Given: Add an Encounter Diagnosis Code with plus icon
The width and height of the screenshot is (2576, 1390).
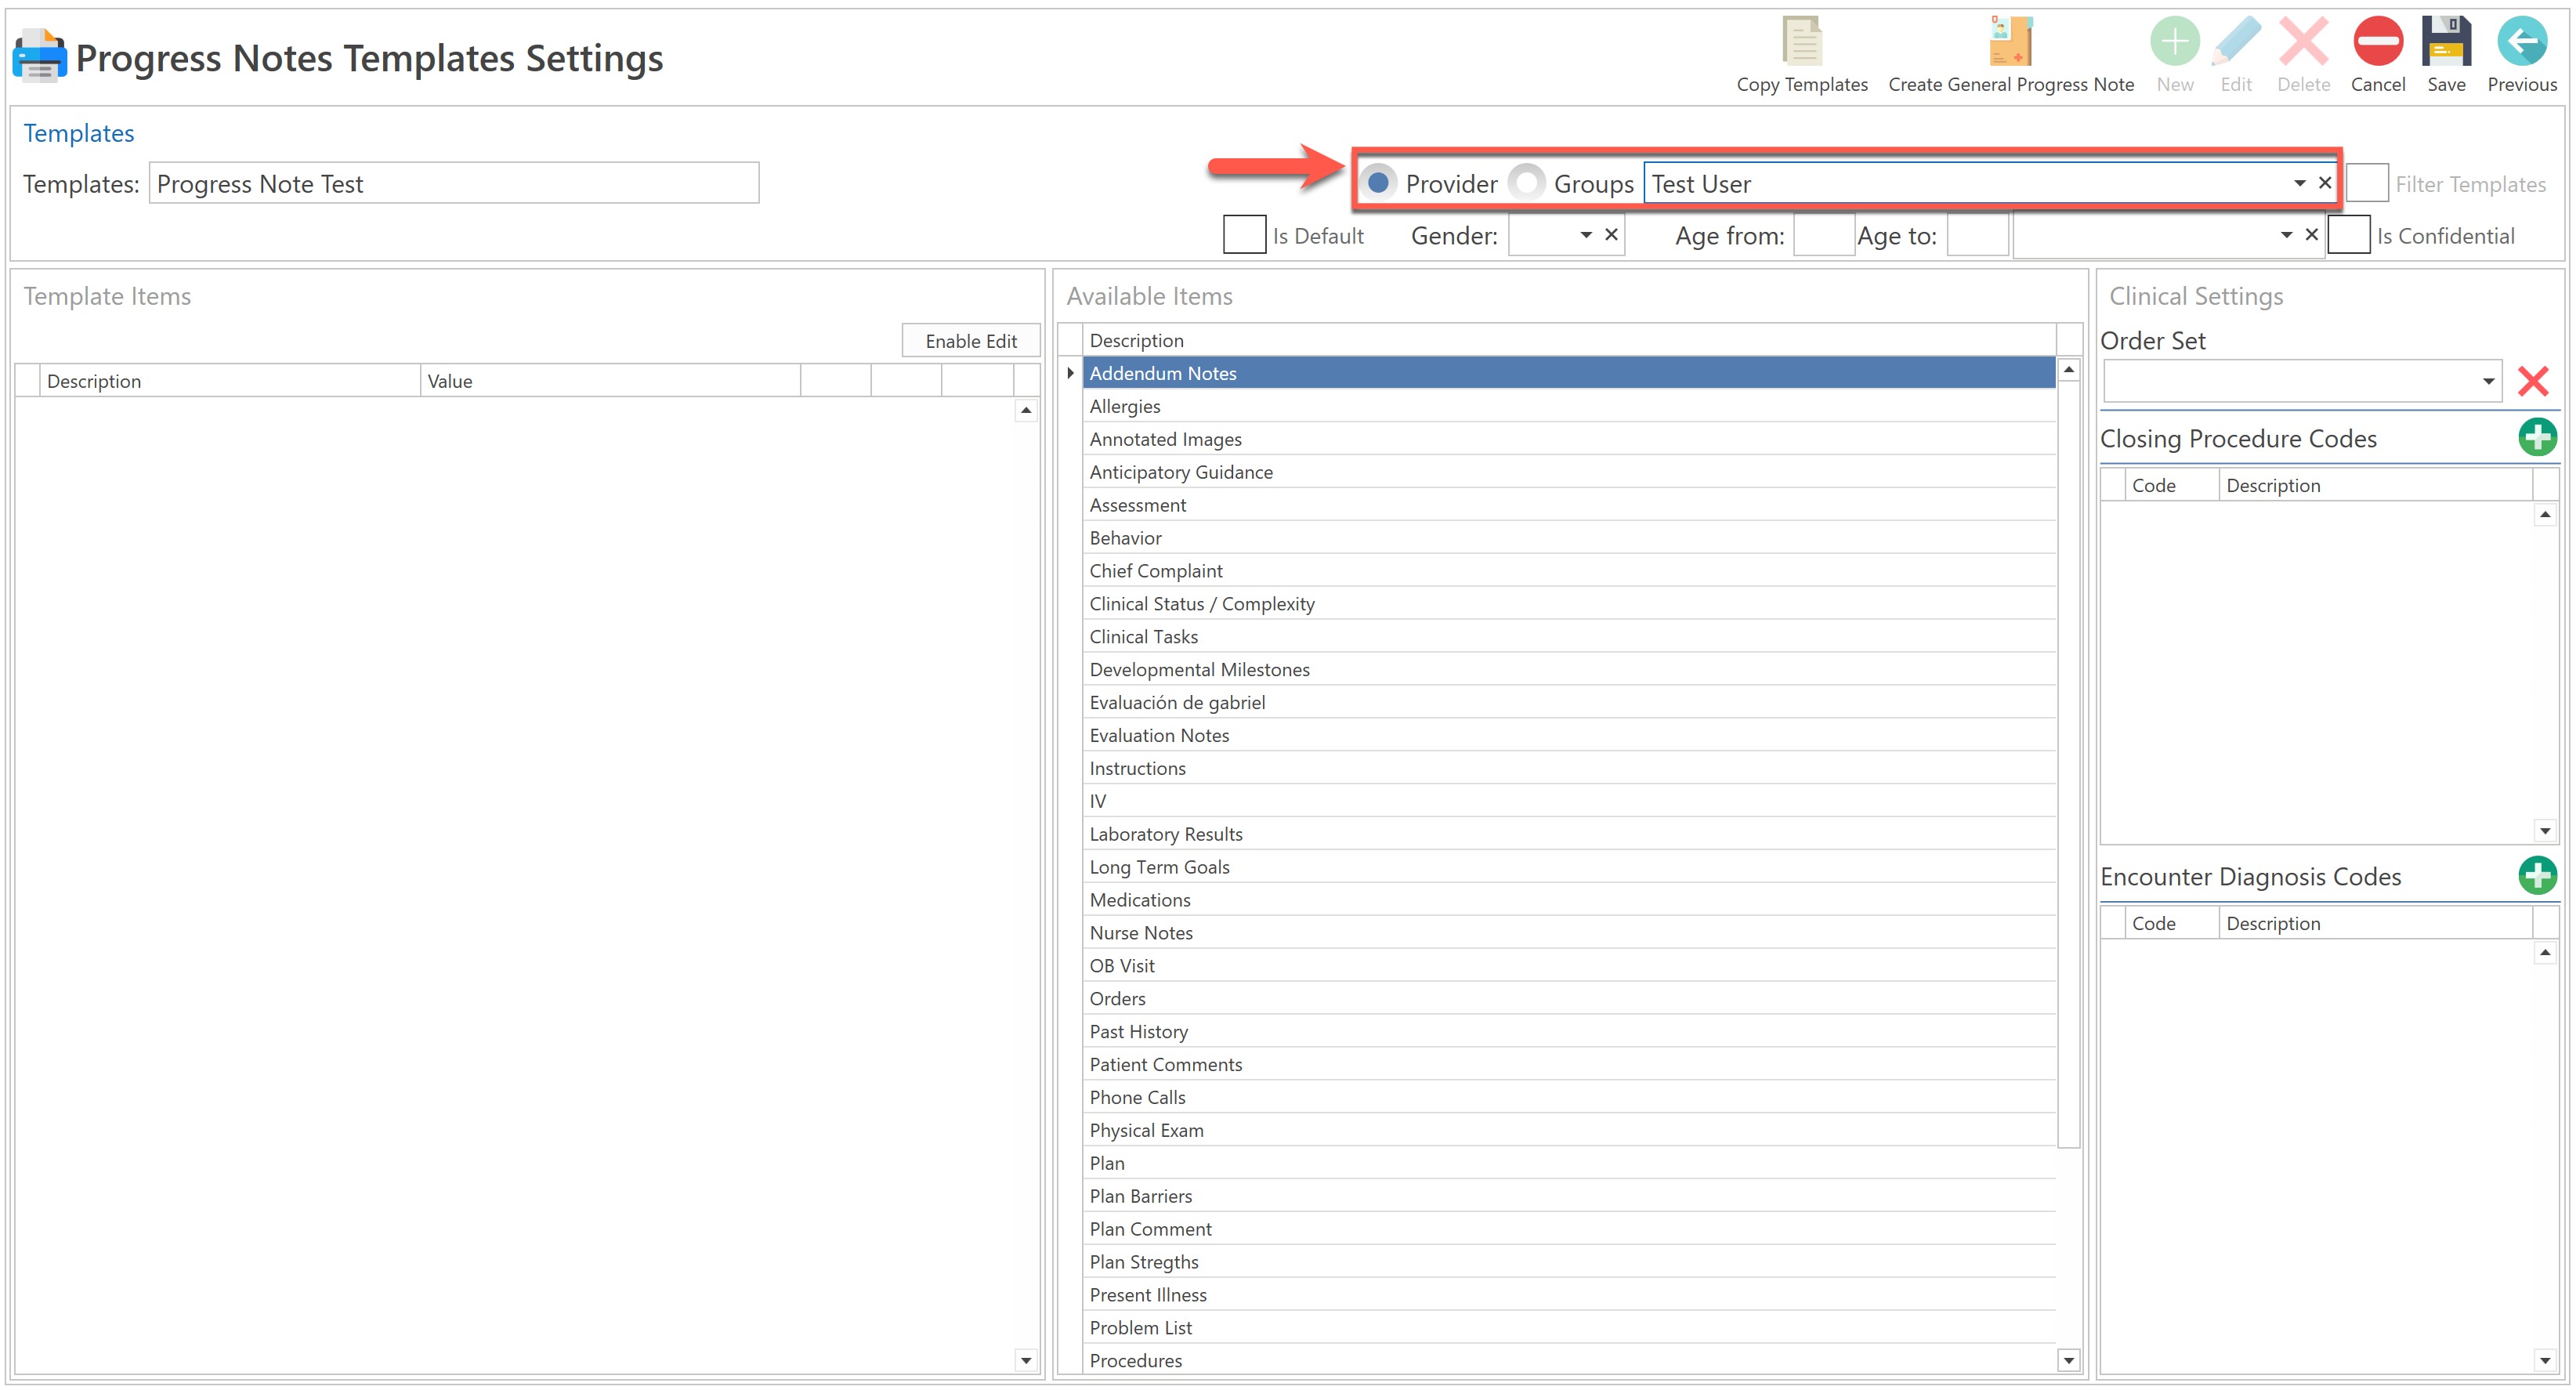Looking at the screenshot, I should 2536,875.
